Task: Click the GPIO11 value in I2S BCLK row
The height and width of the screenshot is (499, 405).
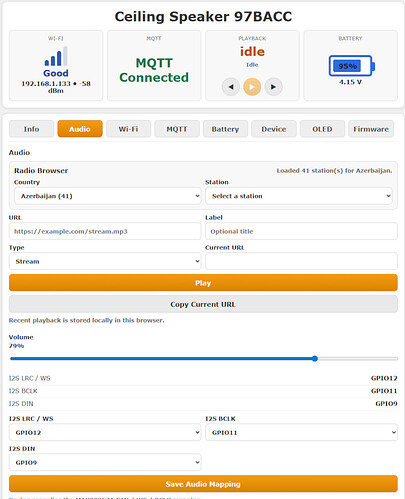Action: point(384,391)
